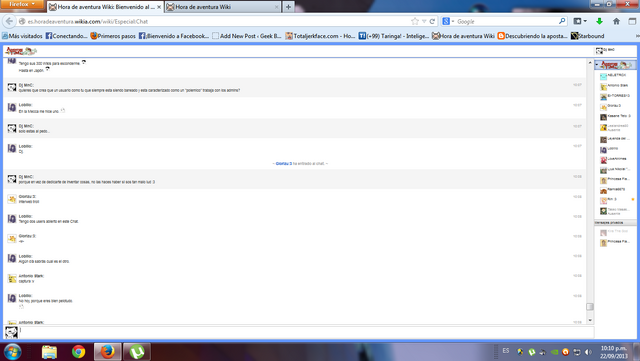Click Antonio Stark avatar on 'captura' message

(x=12, y=279)
